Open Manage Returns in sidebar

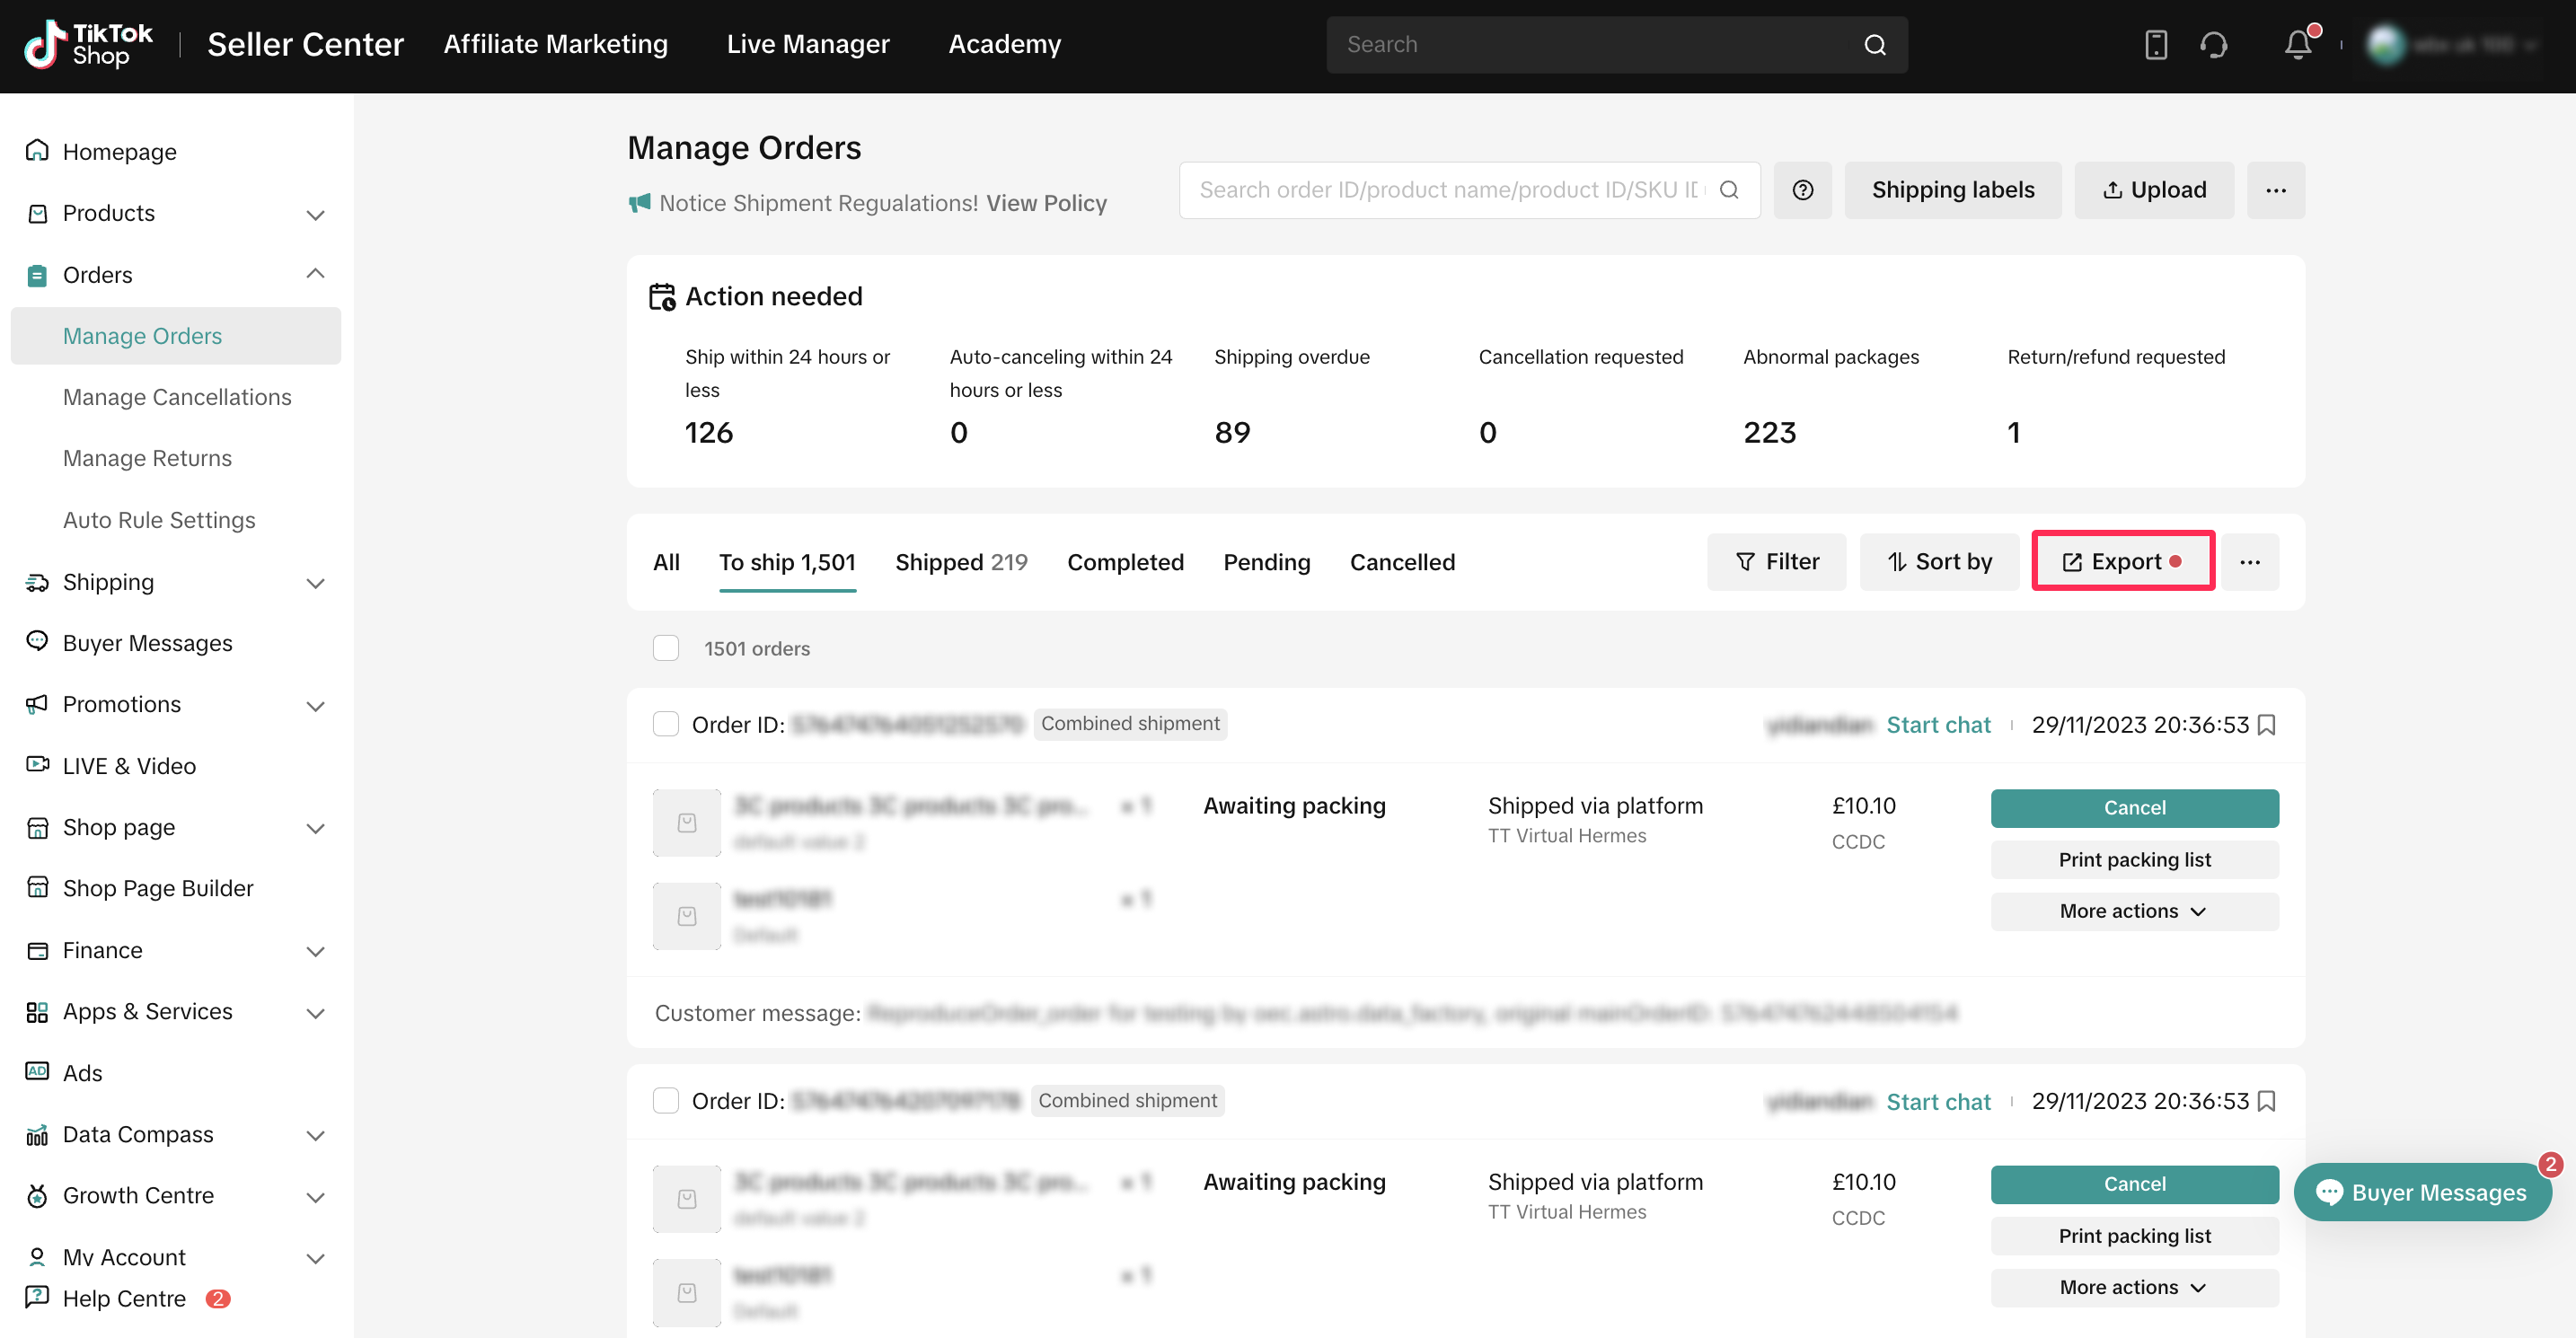[147, 458]
